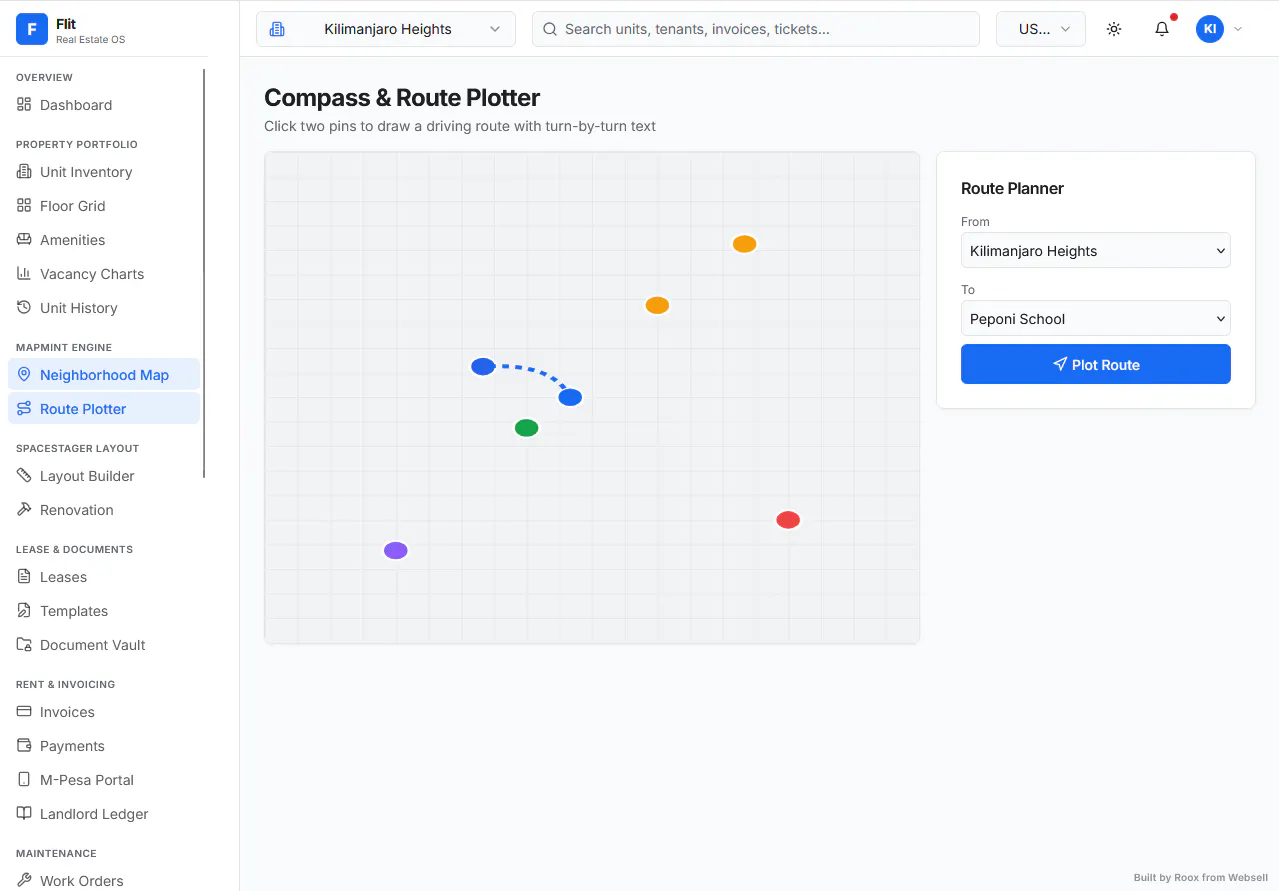Open notifications bell
This screenshot has height=891, width=1279.
click(x=1162, y=29)
